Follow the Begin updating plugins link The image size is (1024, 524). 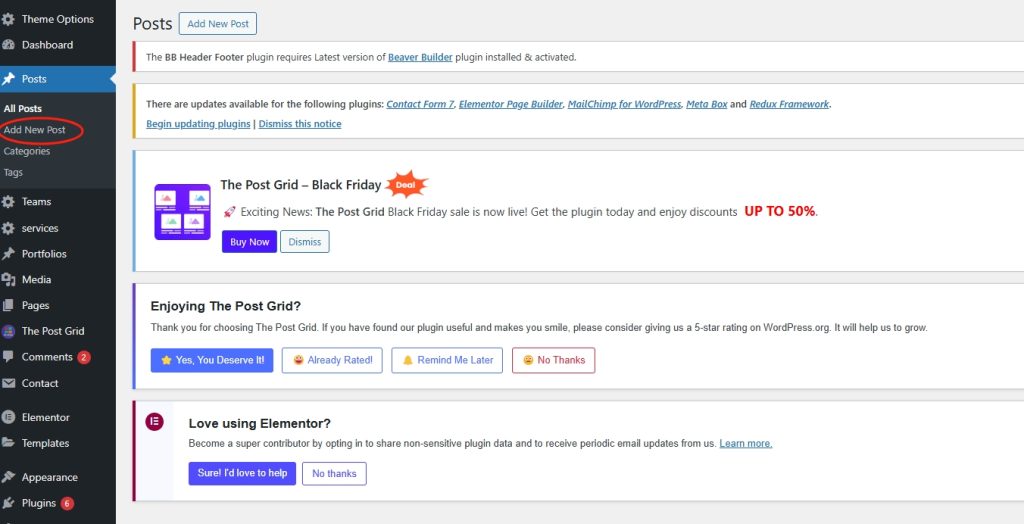(198, 124)
